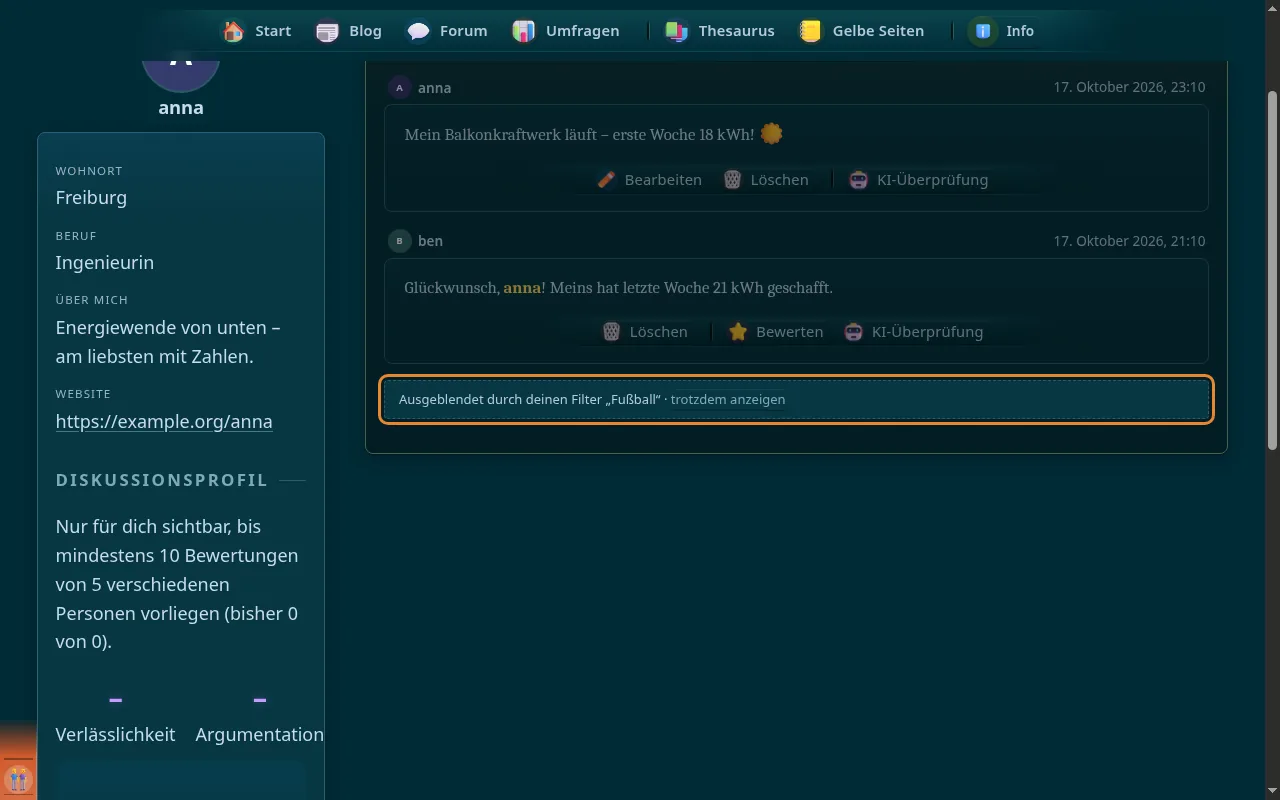Viewport: 1280px width, 800px height.
Task: Go to the Thesaurus menu item
Action: click(720, 31)
